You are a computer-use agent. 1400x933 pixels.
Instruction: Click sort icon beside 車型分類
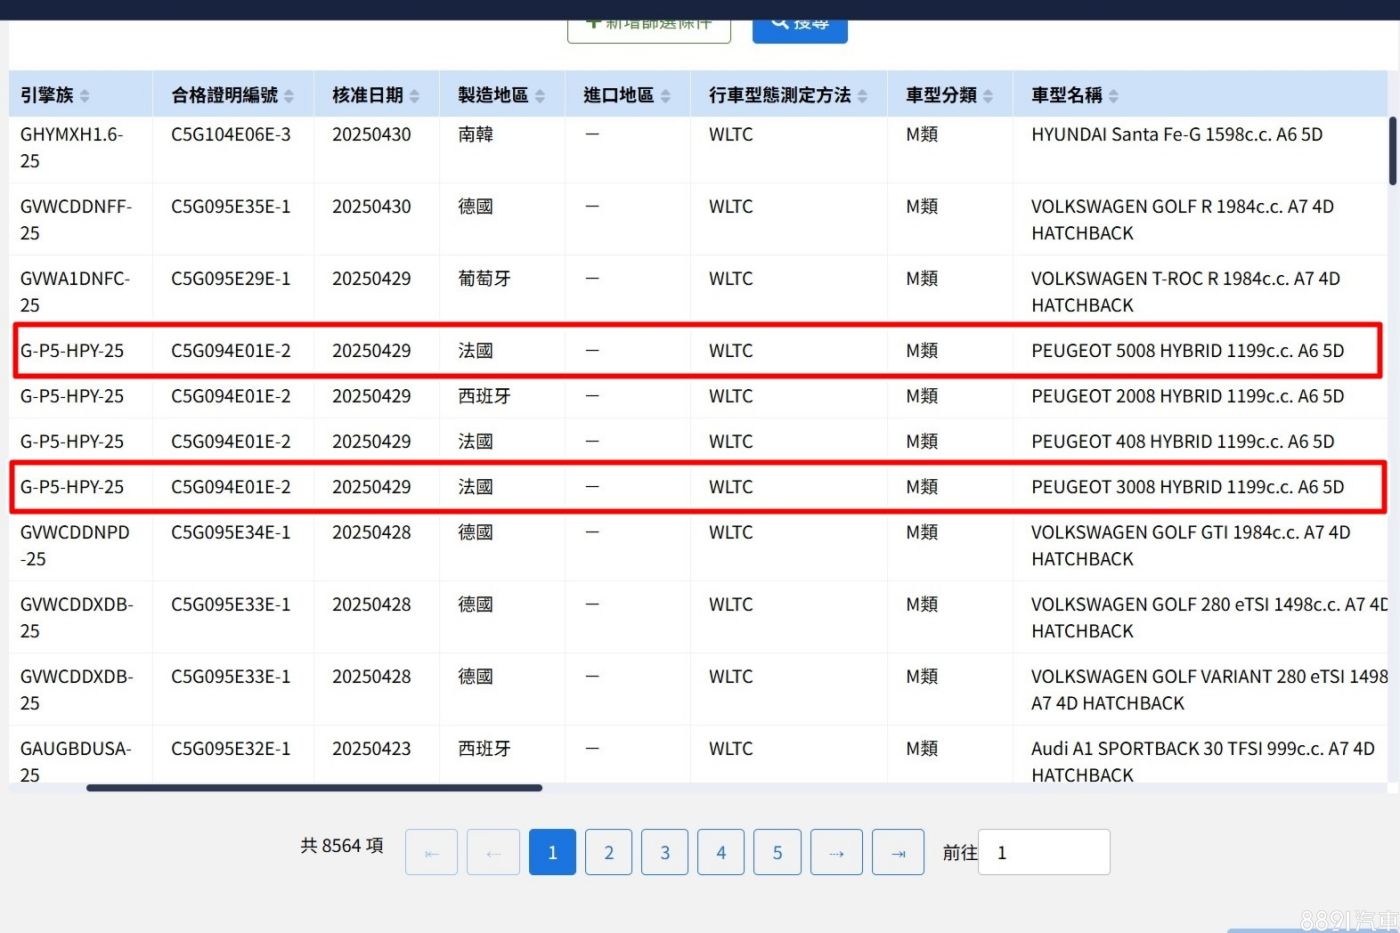click(988, 96)
